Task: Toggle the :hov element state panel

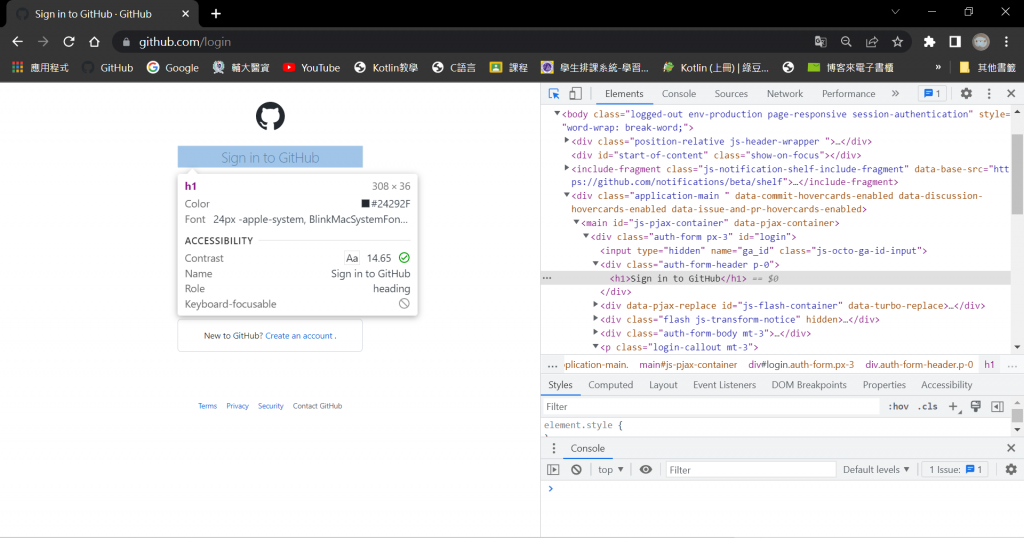Action: pos(898,406)
